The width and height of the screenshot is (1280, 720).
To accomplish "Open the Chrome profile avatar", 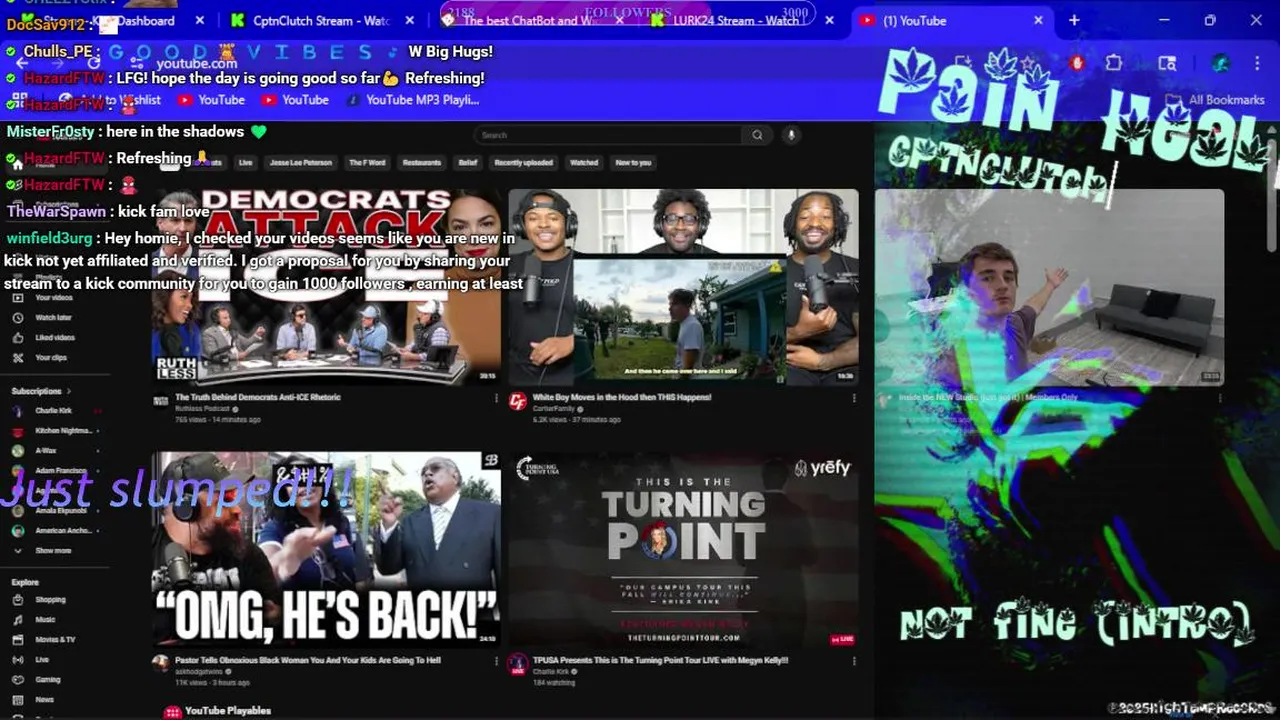I will (x=1220, y=63).
